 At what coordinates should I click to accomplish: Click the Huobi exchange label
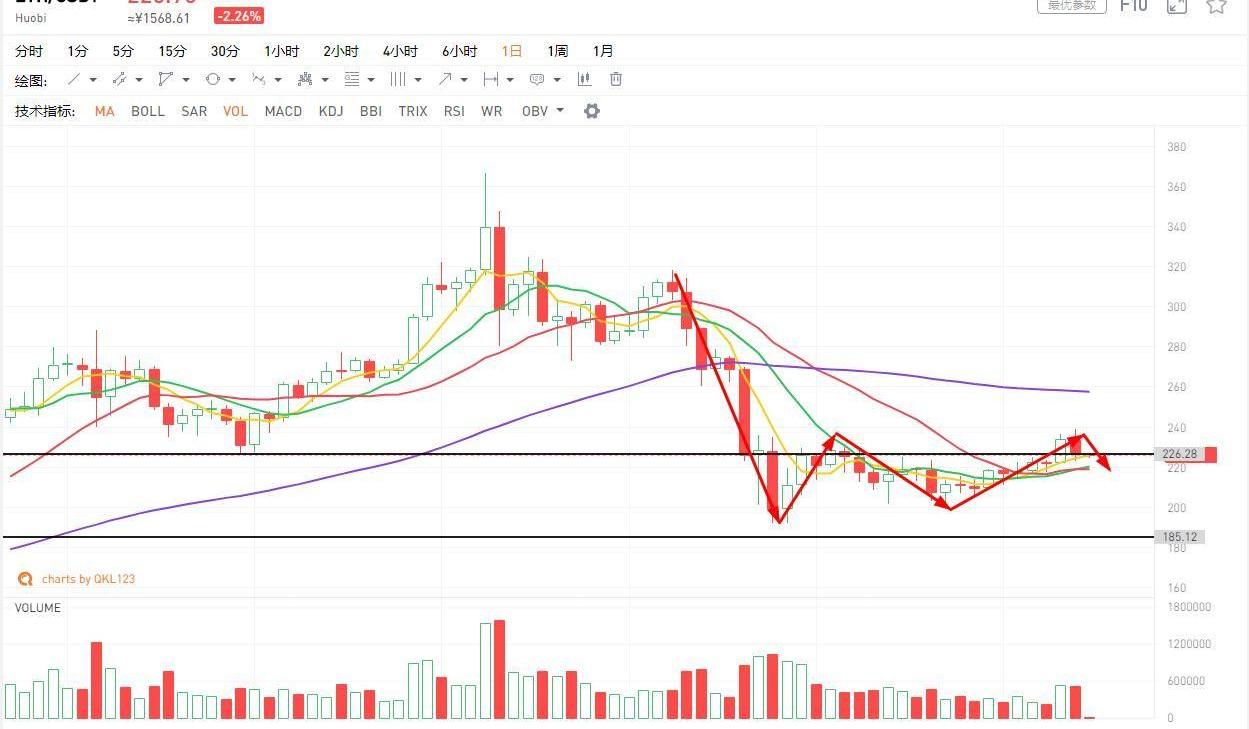[32, 18]
